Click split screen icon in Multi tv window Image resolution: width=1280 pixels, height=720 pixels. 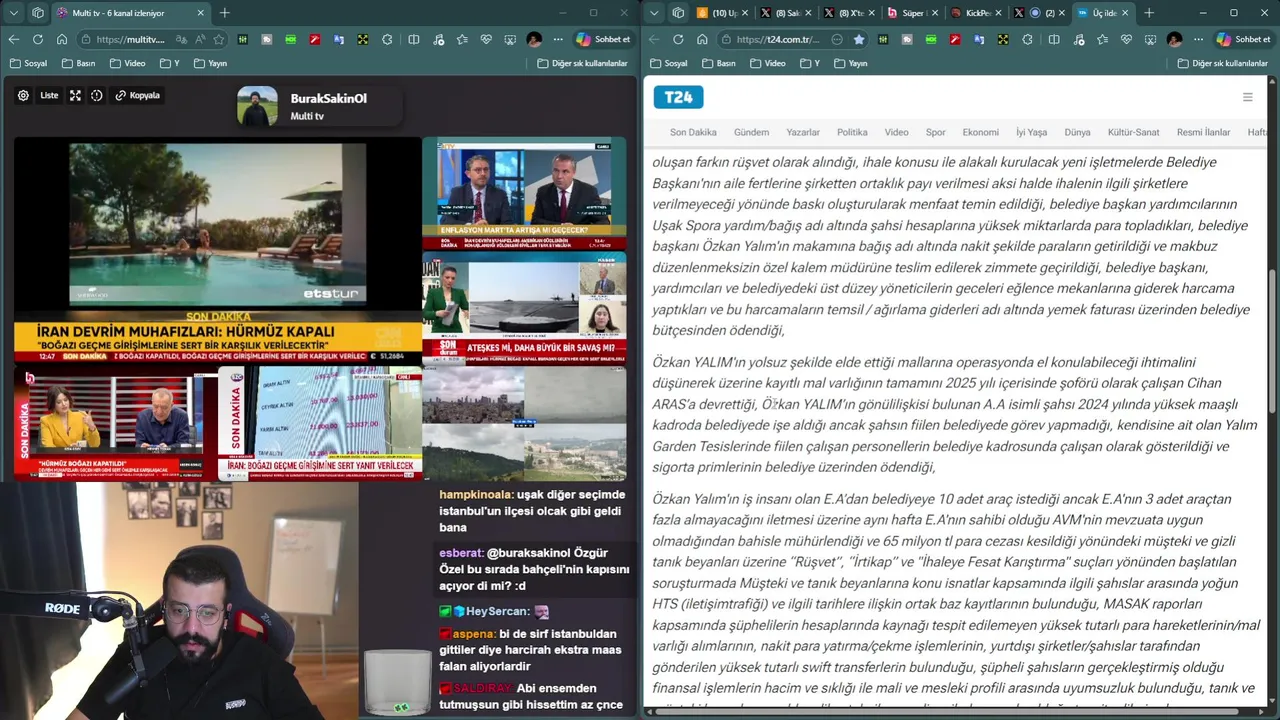414,40
